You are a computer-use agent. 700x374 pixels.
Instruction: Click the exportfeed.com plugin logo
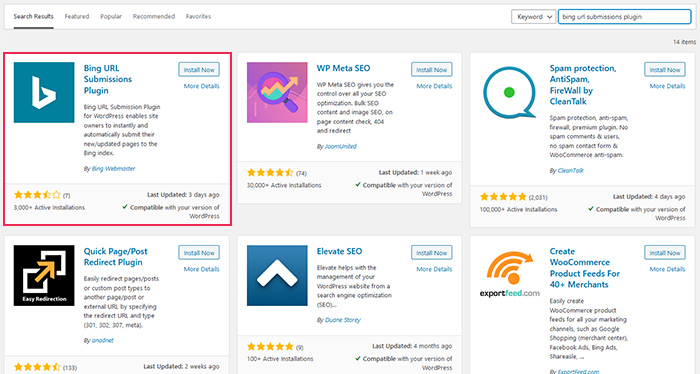coord(509,275)
